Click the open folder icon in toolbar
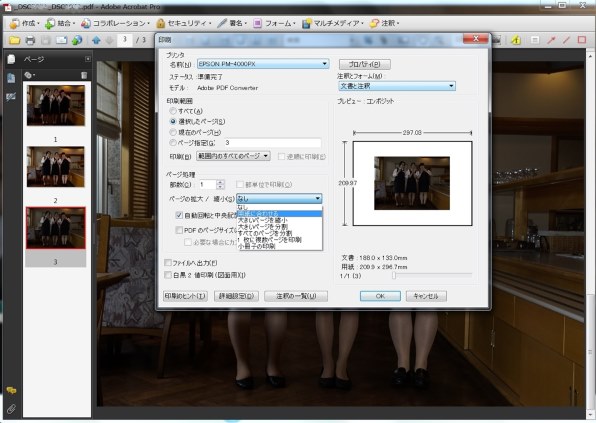Screen dimensions: 596x423 tap(14, 40)
